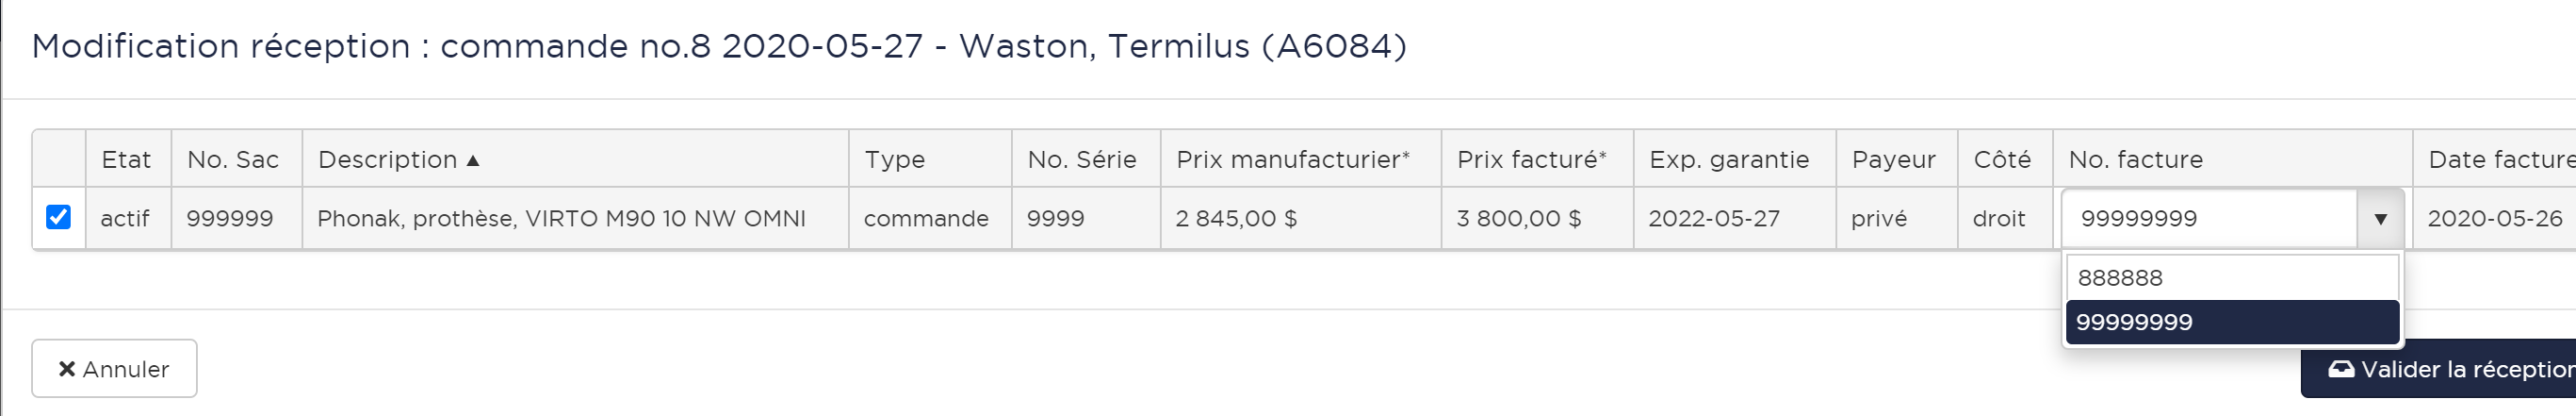Image resolution: width=2576 pixels, height=416 pixels.
Task: Select the Prix manufacturier column header
Action: [x=1292, y=160]
